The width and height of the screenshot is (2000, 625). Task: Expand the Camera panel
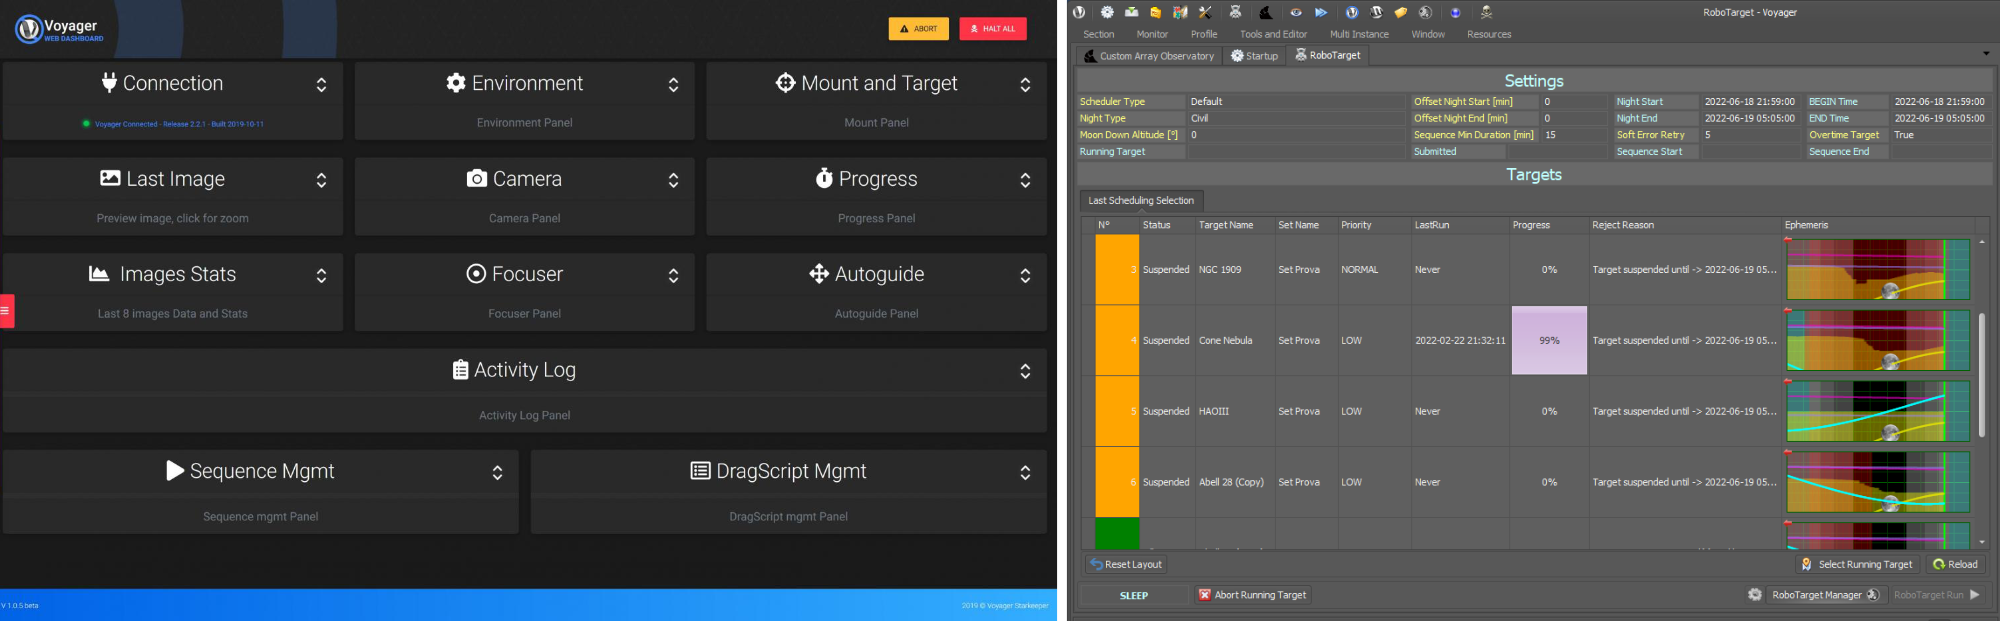(x=673, y=180)
